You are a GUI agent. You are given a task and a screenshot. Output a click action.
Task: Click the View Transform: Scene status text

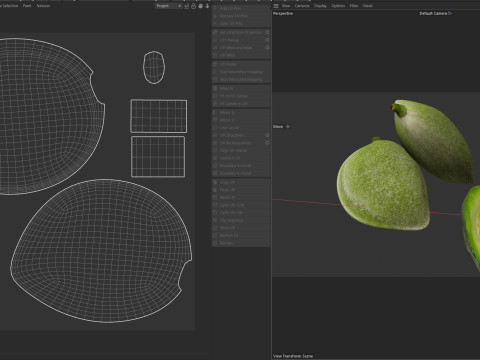point(293,356)
